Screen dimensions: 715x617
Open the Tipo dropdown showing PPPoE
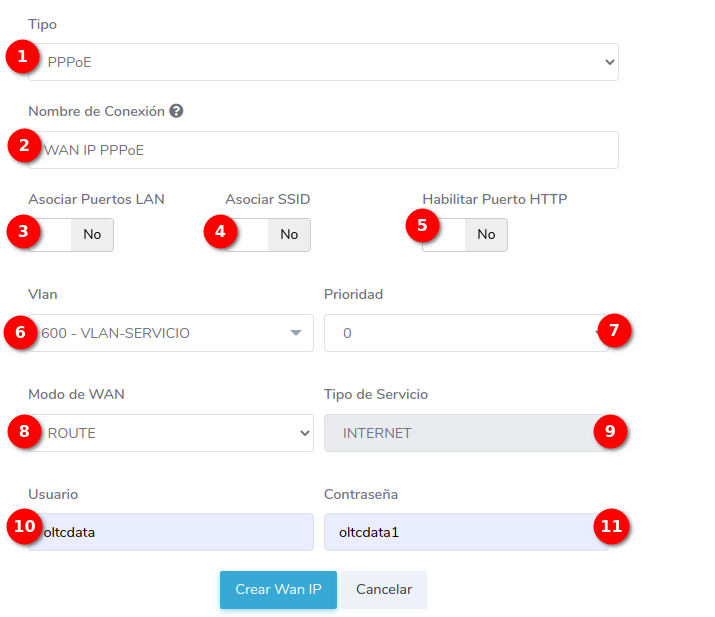coord(330,62)
